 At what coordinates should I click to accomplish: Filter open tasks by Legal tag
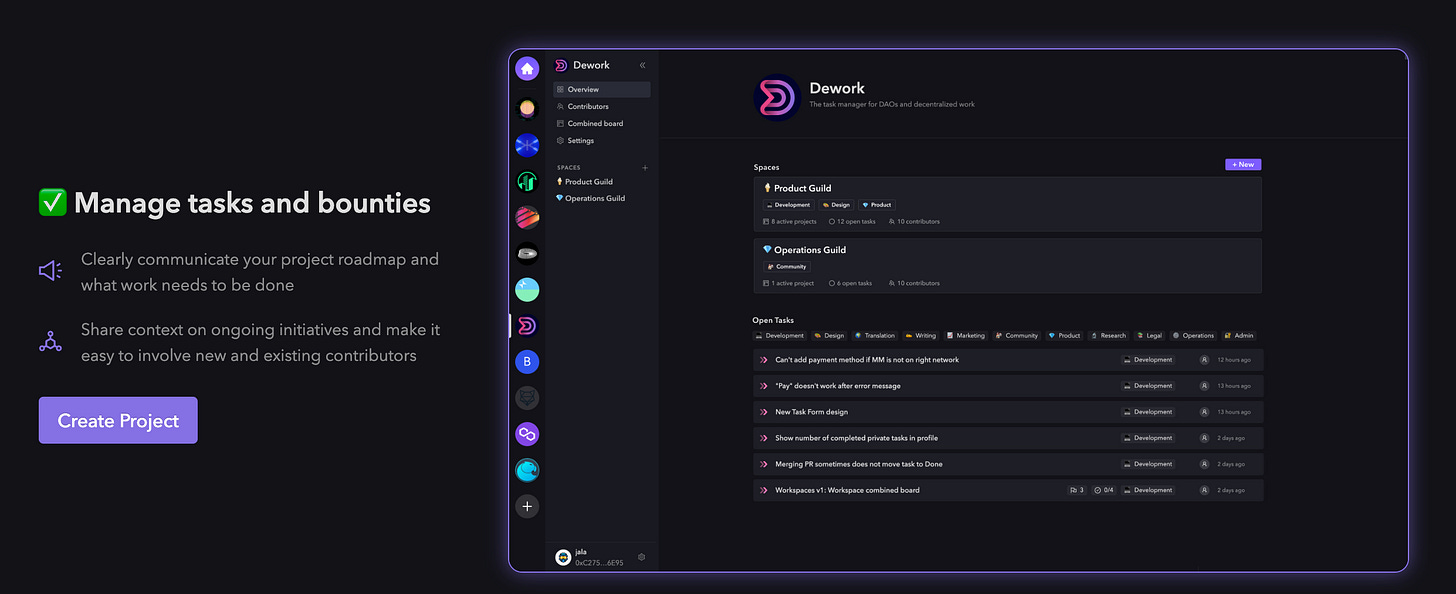(1149, 336)
